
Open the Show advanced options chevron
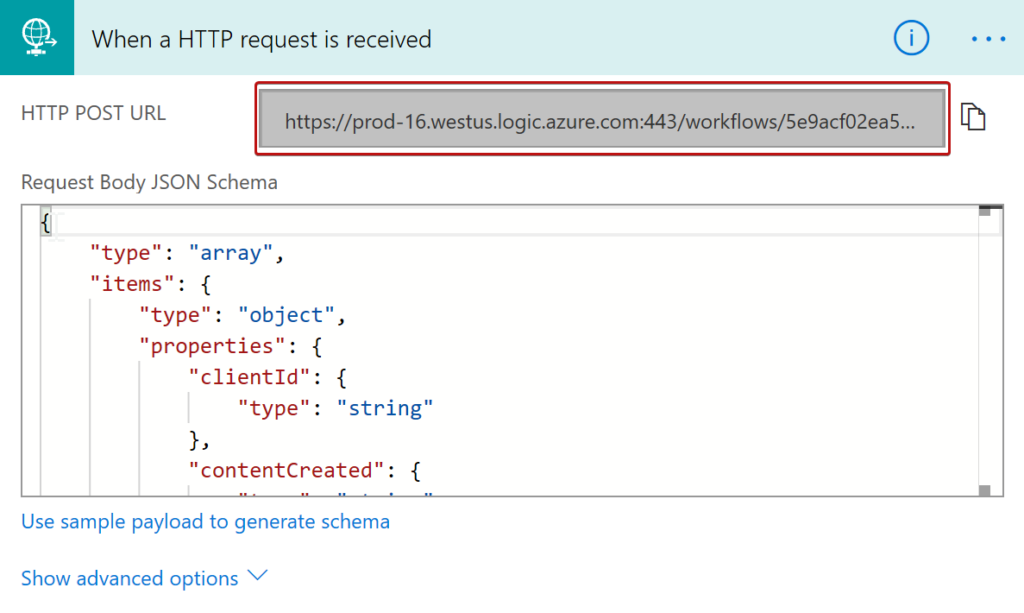[258, 576]
